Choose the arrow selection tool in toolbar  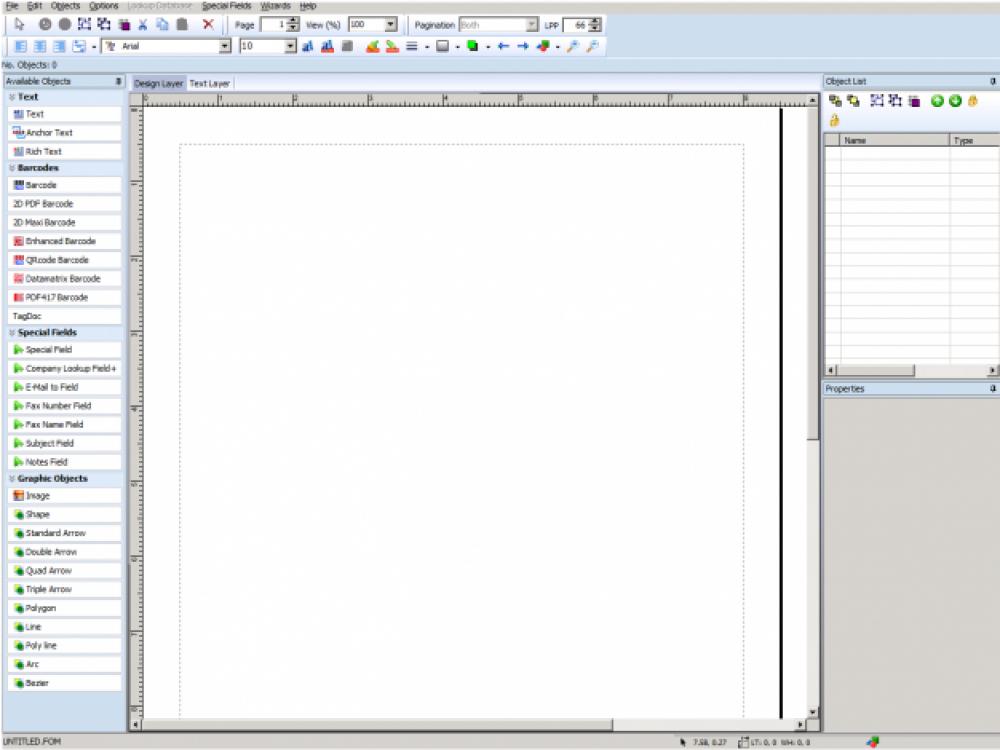(18, 24)
